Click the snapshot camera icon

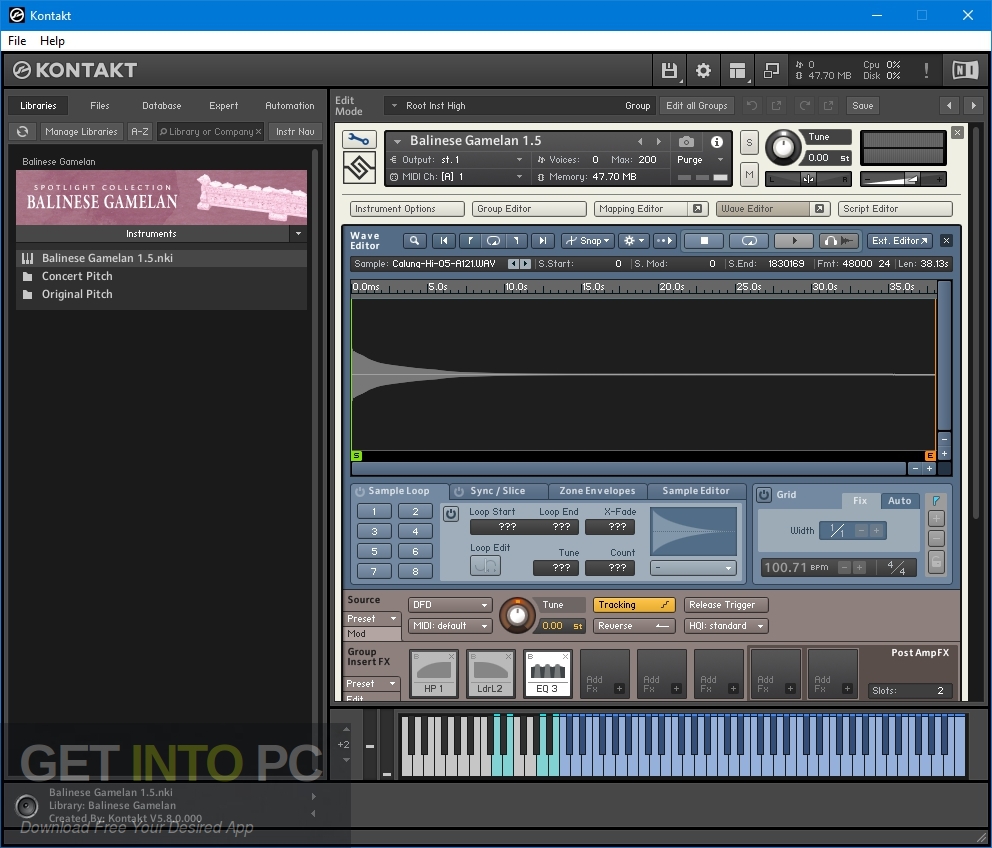coord(686,142)
